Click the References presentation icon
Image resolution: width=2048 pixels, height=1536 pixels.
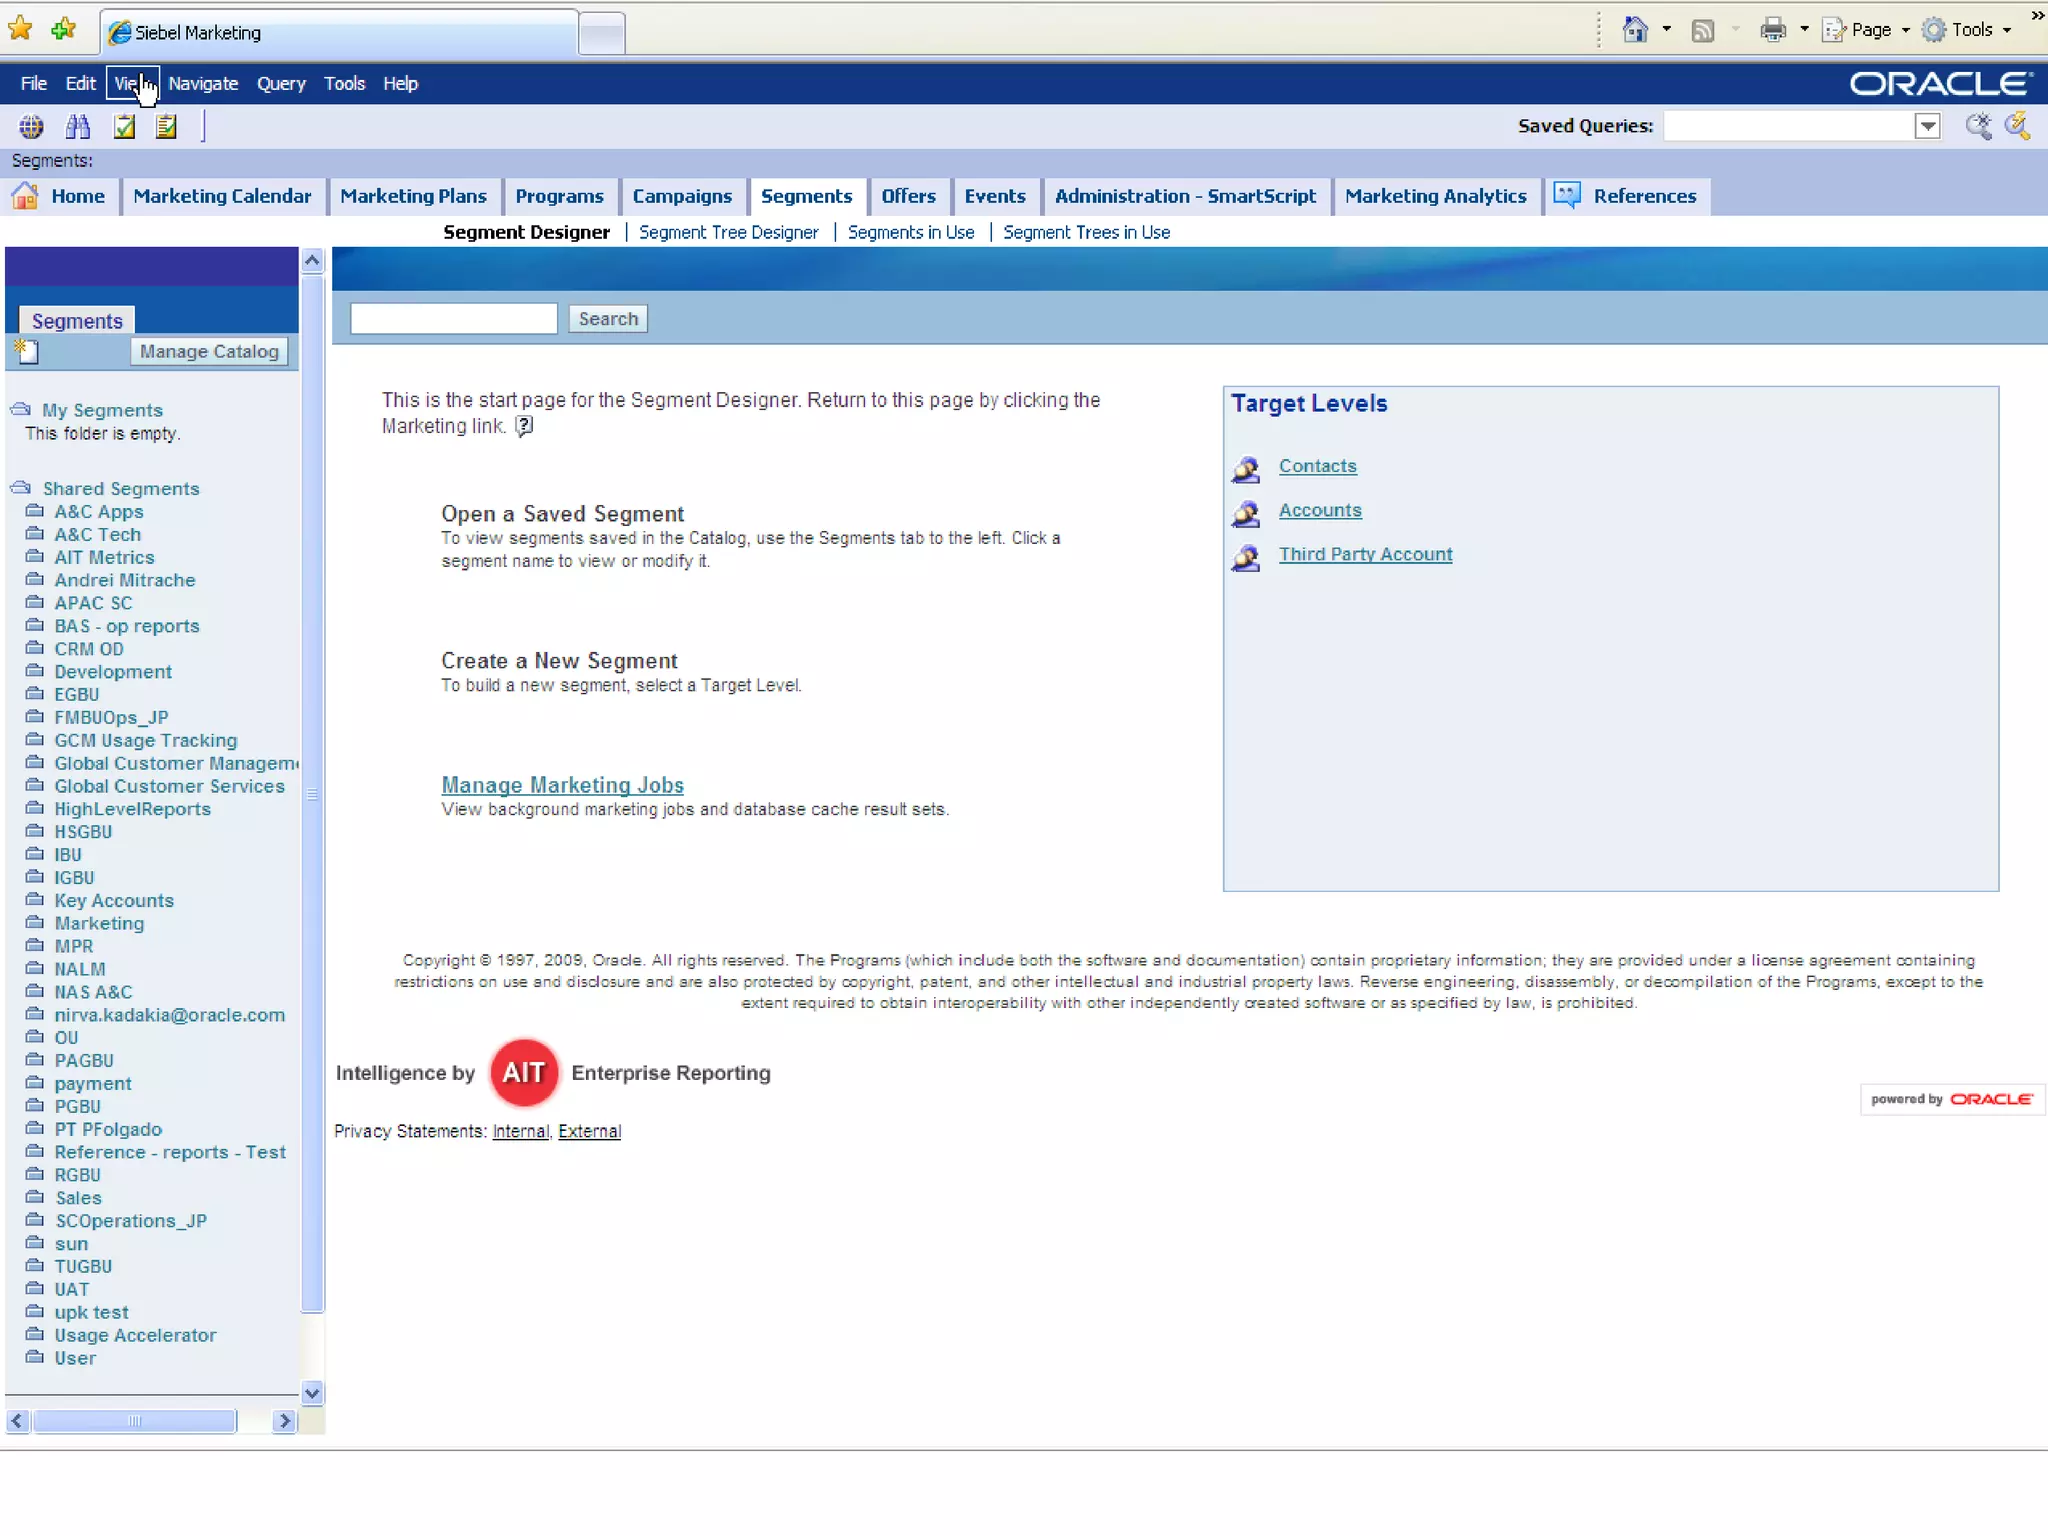(x=1568, y=195)
